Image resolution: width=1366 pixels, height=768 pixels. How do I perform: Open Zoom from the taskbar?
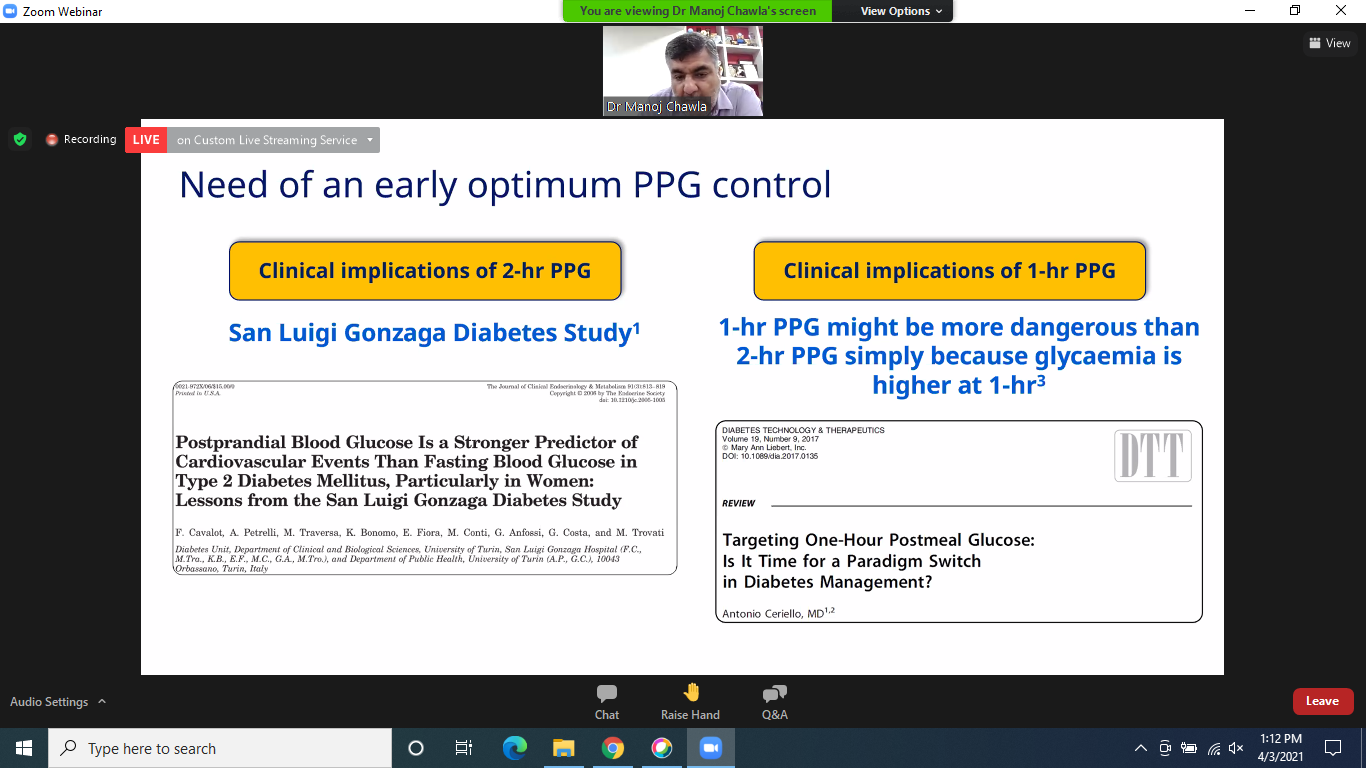(x=710, y=748)
